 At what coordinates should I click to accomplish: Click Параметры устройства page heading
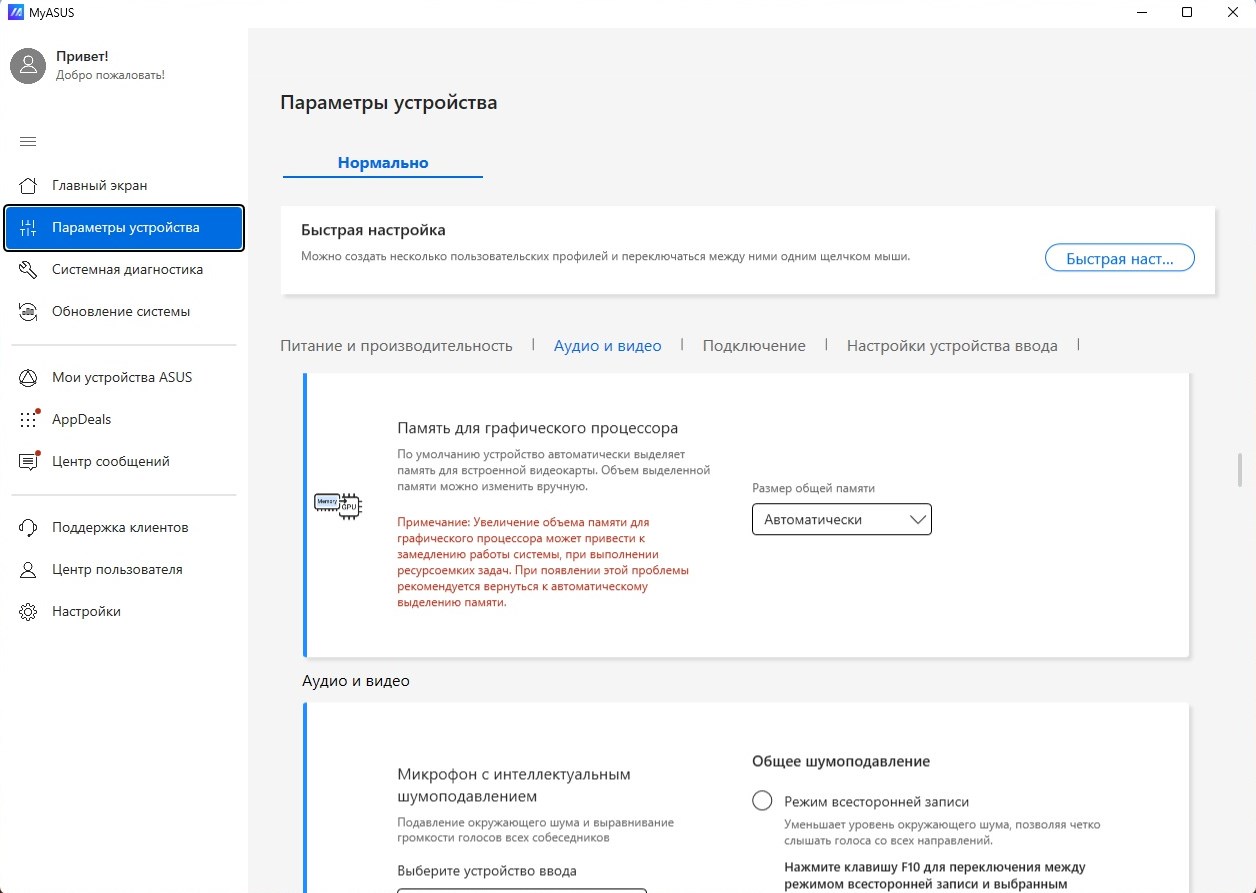388,102
